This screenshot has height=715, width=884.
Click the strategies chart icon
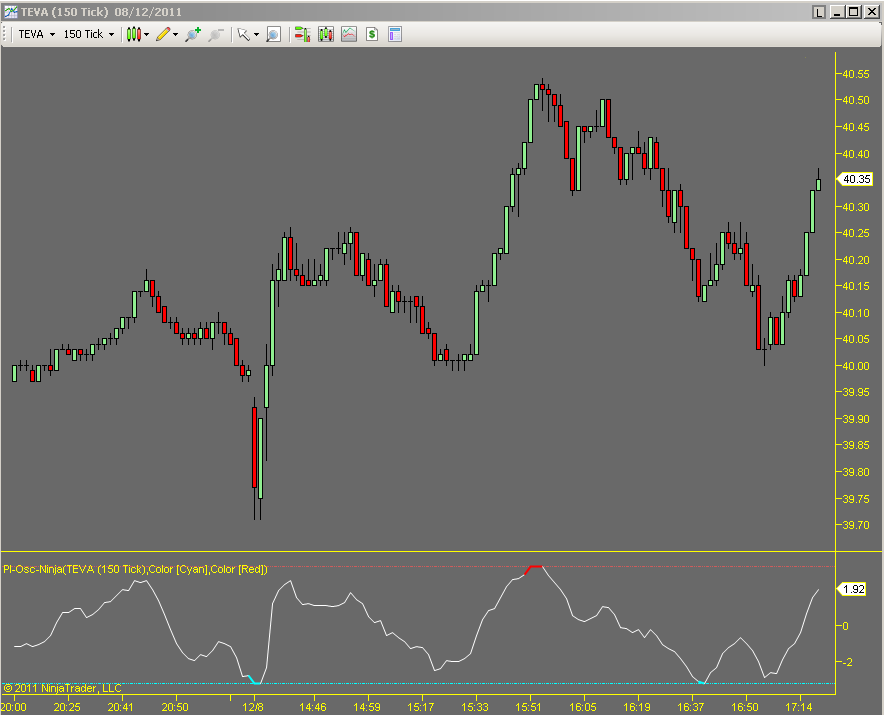(x=325, y=34)
